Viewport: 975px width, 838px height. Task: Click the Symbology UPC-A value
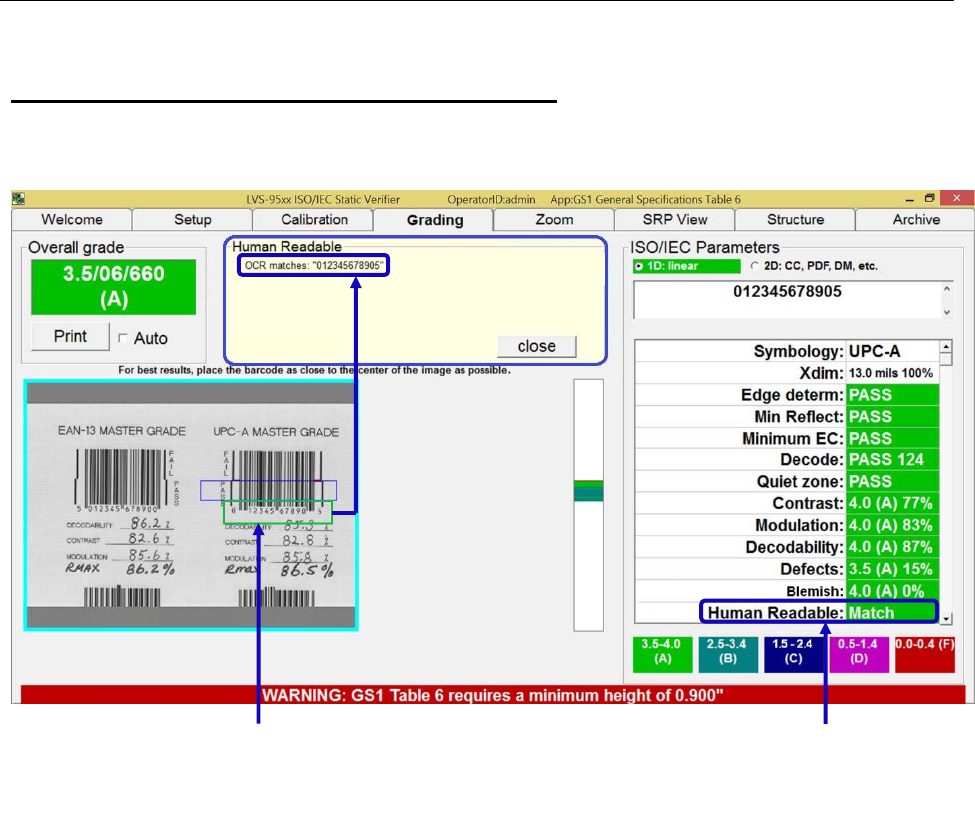(x=892, y=351)
